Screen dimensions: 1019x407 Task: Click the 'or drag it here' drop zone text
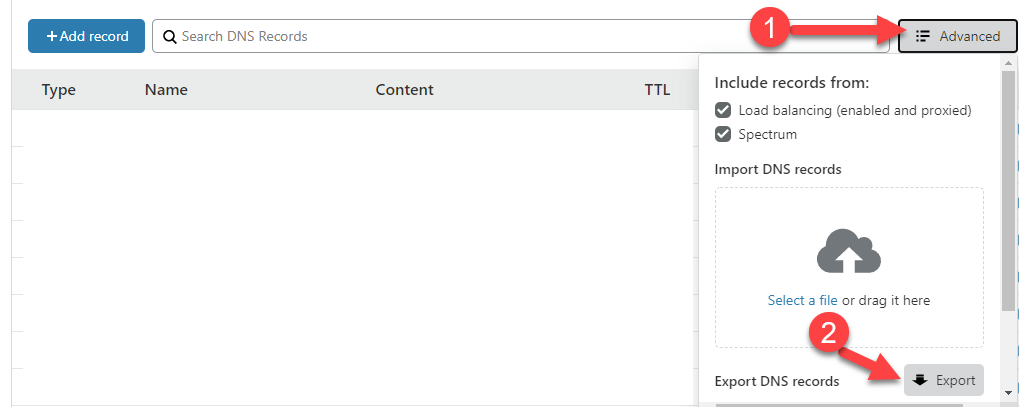pos(886,300)
